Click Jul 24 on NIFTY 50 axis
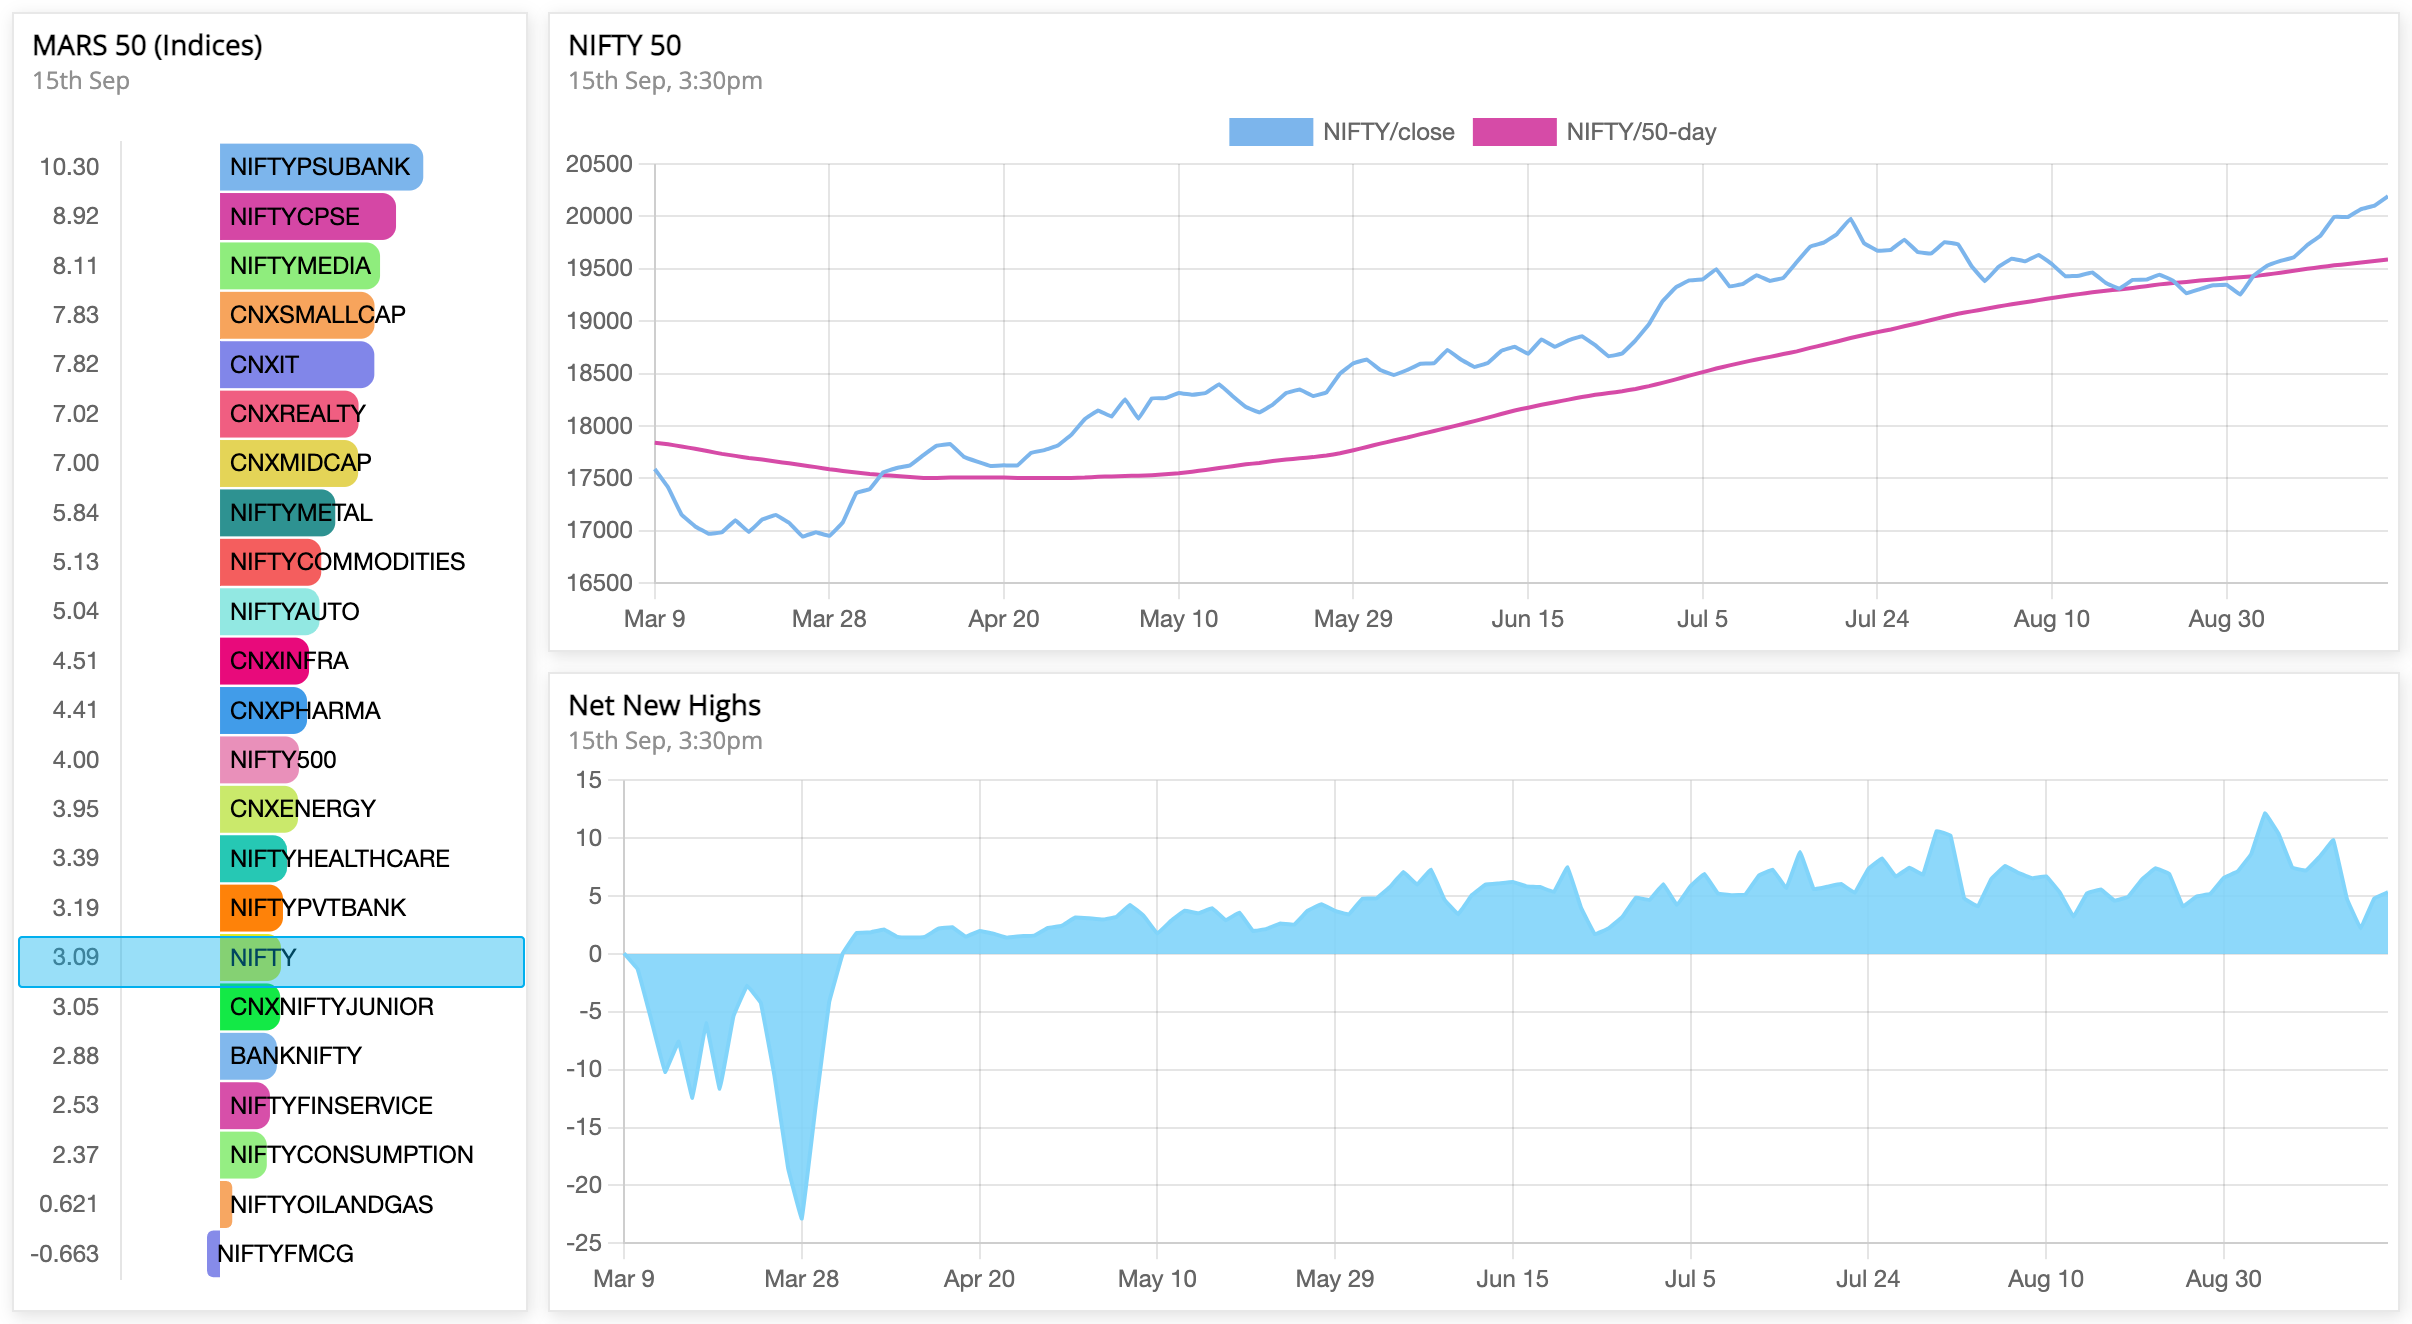 tap(1877, 619)
